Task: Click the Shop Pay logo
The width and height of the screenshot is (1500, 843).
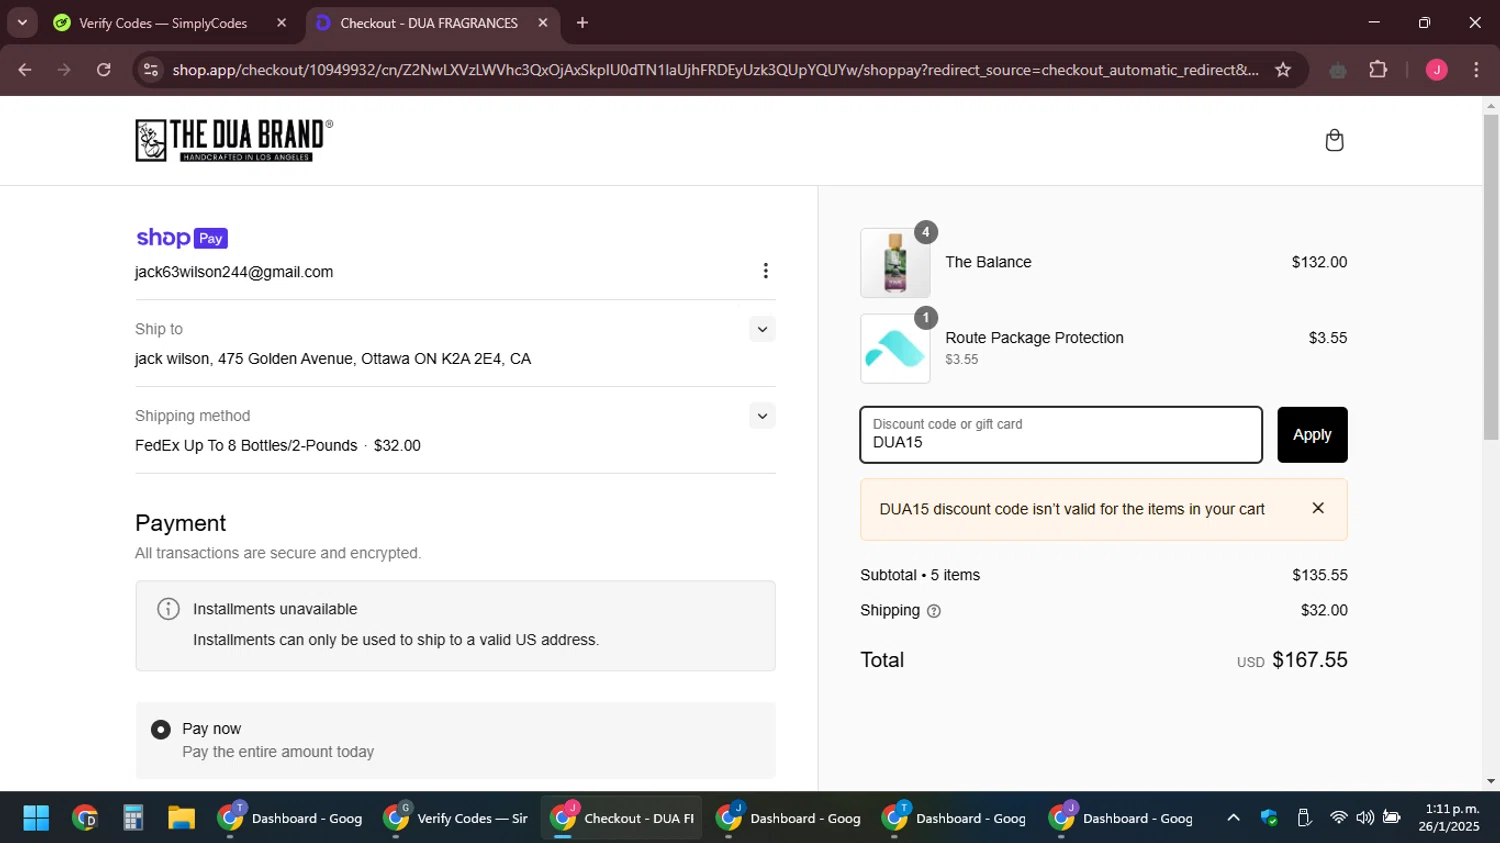Action: pos(182,238)
